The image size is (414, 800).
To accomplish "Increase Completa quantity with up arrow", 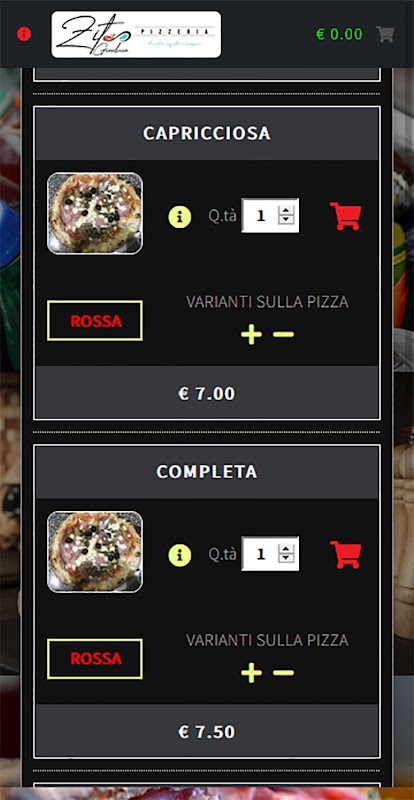I will [x=286, y=548].
